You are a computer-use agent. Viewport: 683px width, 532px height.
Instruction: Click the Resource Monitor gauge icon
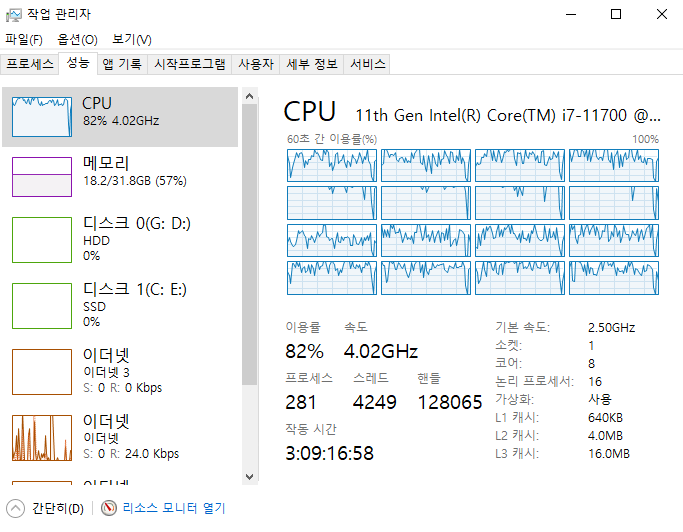click(109, 508)
